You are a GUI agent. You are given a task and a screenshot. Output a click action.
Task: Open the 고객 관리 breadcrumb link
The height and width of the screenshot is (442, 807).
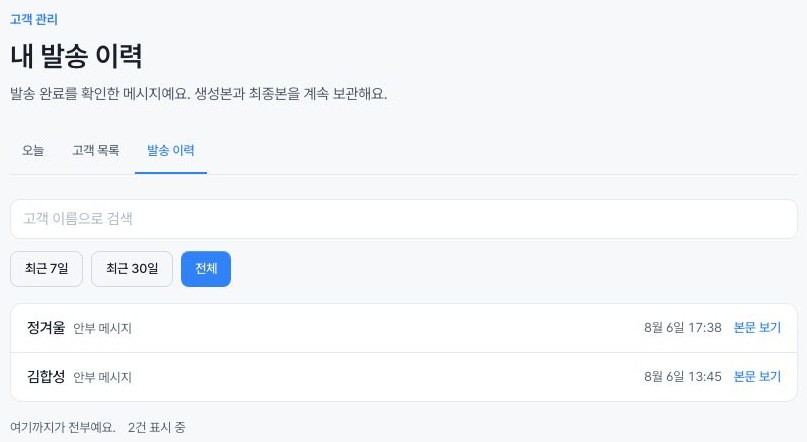(34, 20)
